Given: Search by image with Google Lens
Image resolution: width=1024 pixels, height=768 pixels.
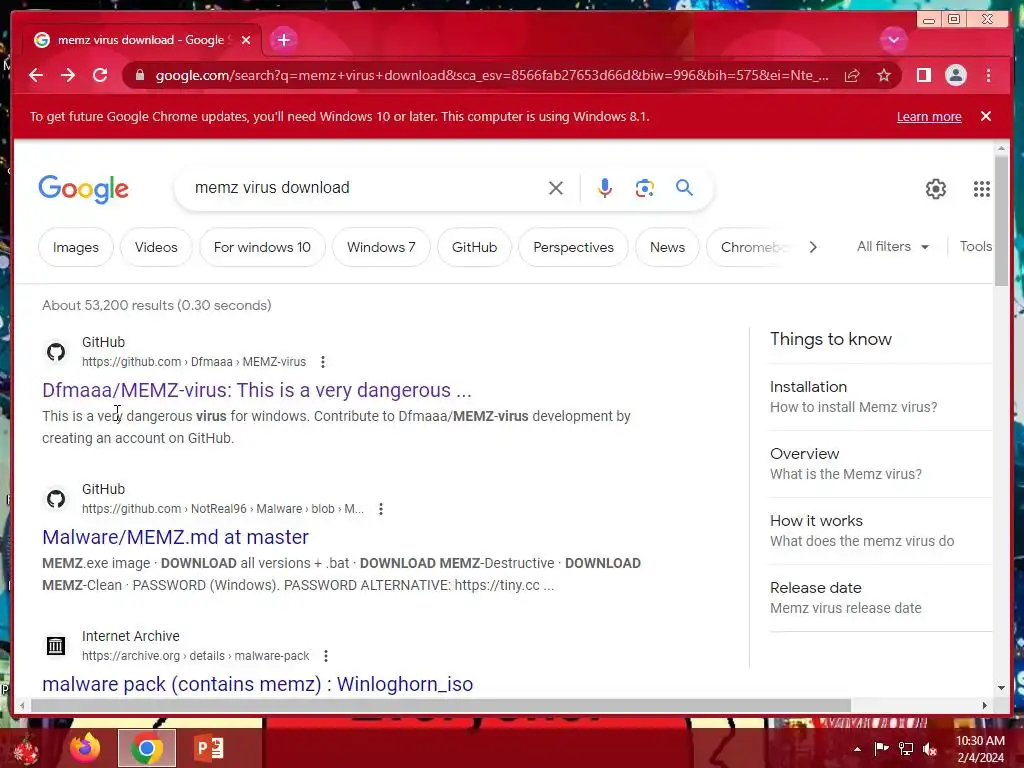Looking at the screenshot, I should point(645,188).
